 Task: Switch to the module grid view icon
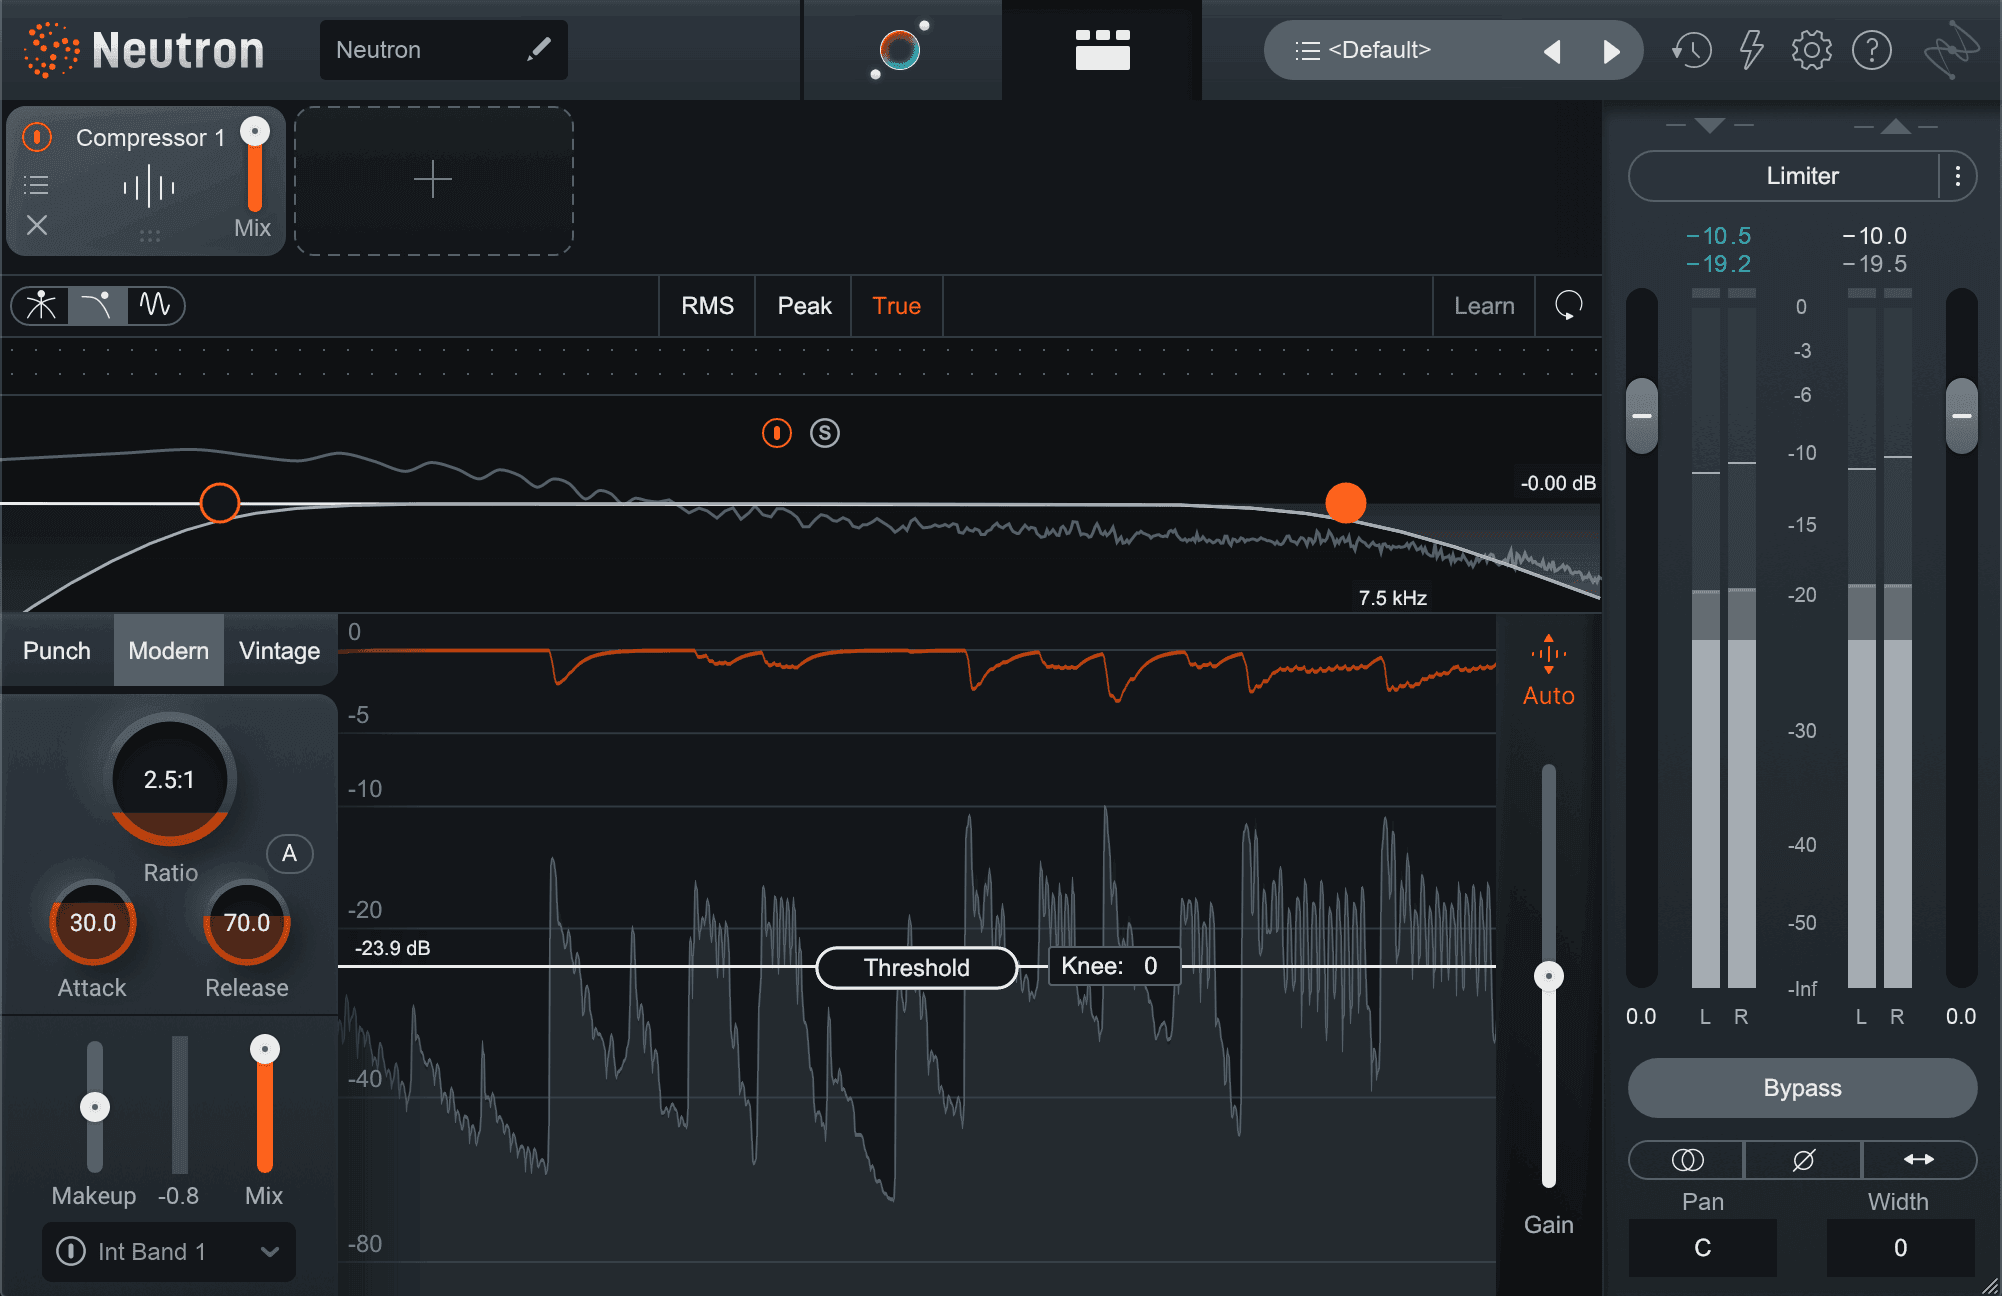pos(1102,49)
